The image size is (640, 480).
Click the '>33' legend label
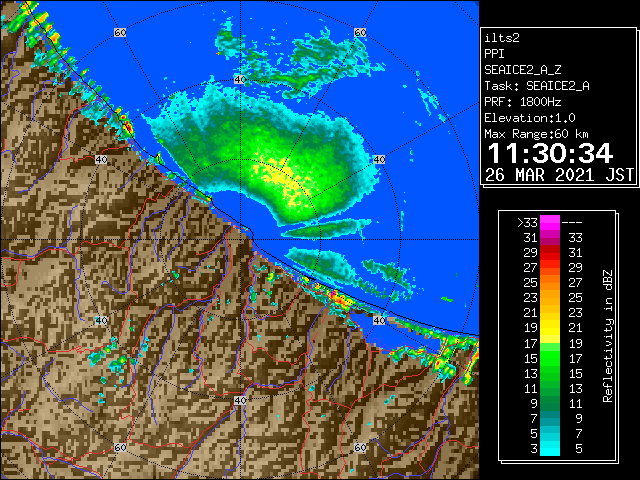coord(527,223)
